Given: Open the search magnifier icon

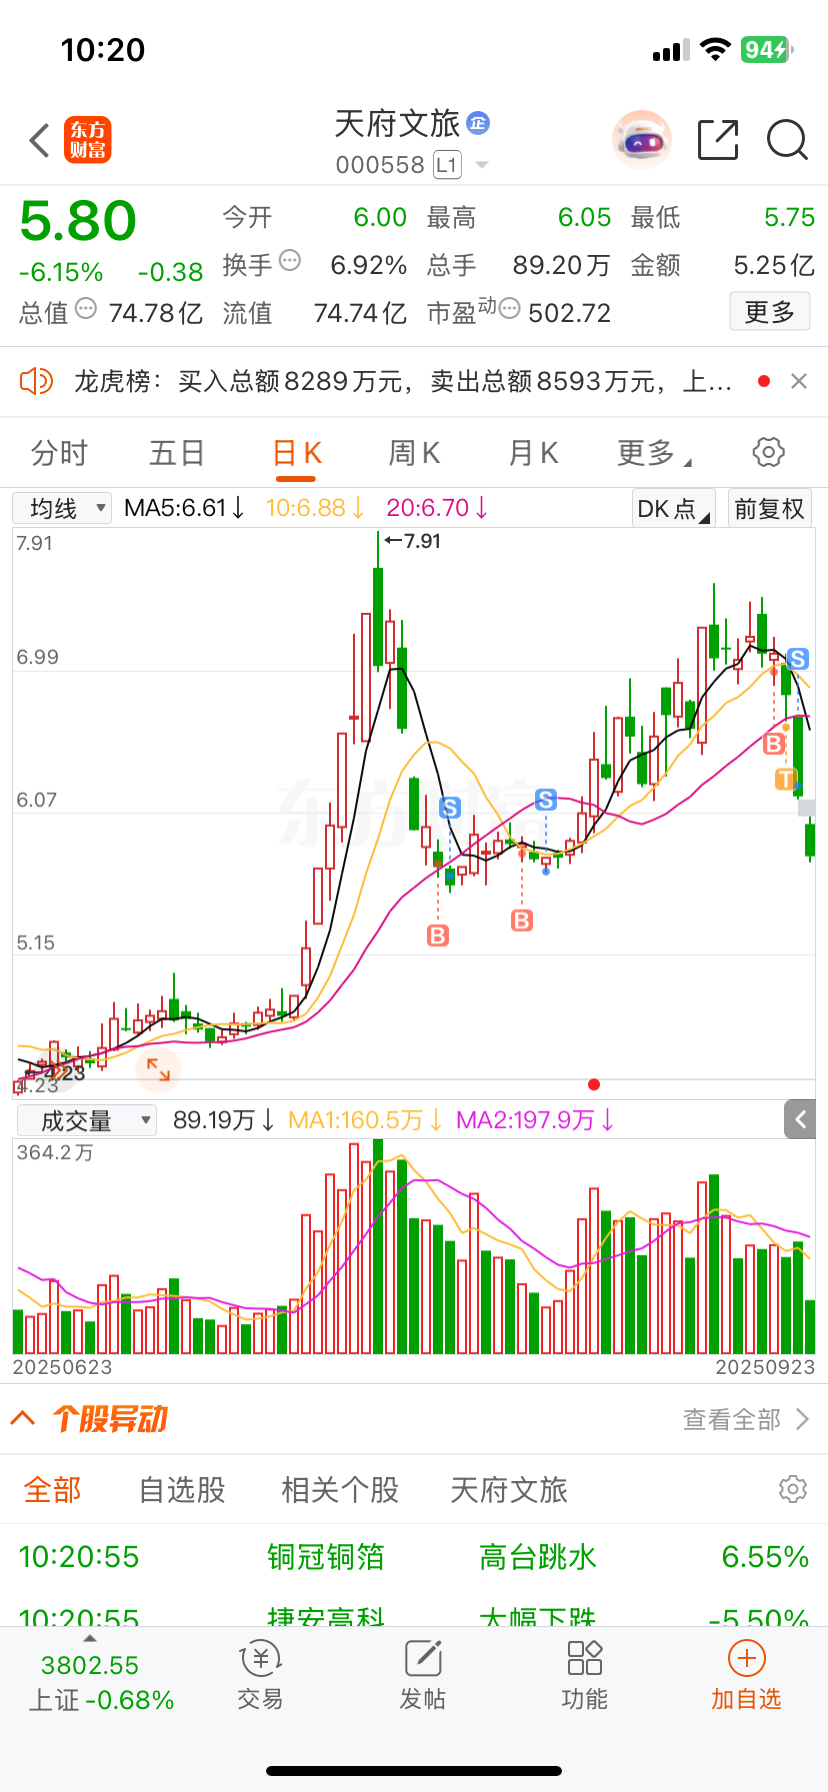Looking at the screenshot, I should pos(787,140).
